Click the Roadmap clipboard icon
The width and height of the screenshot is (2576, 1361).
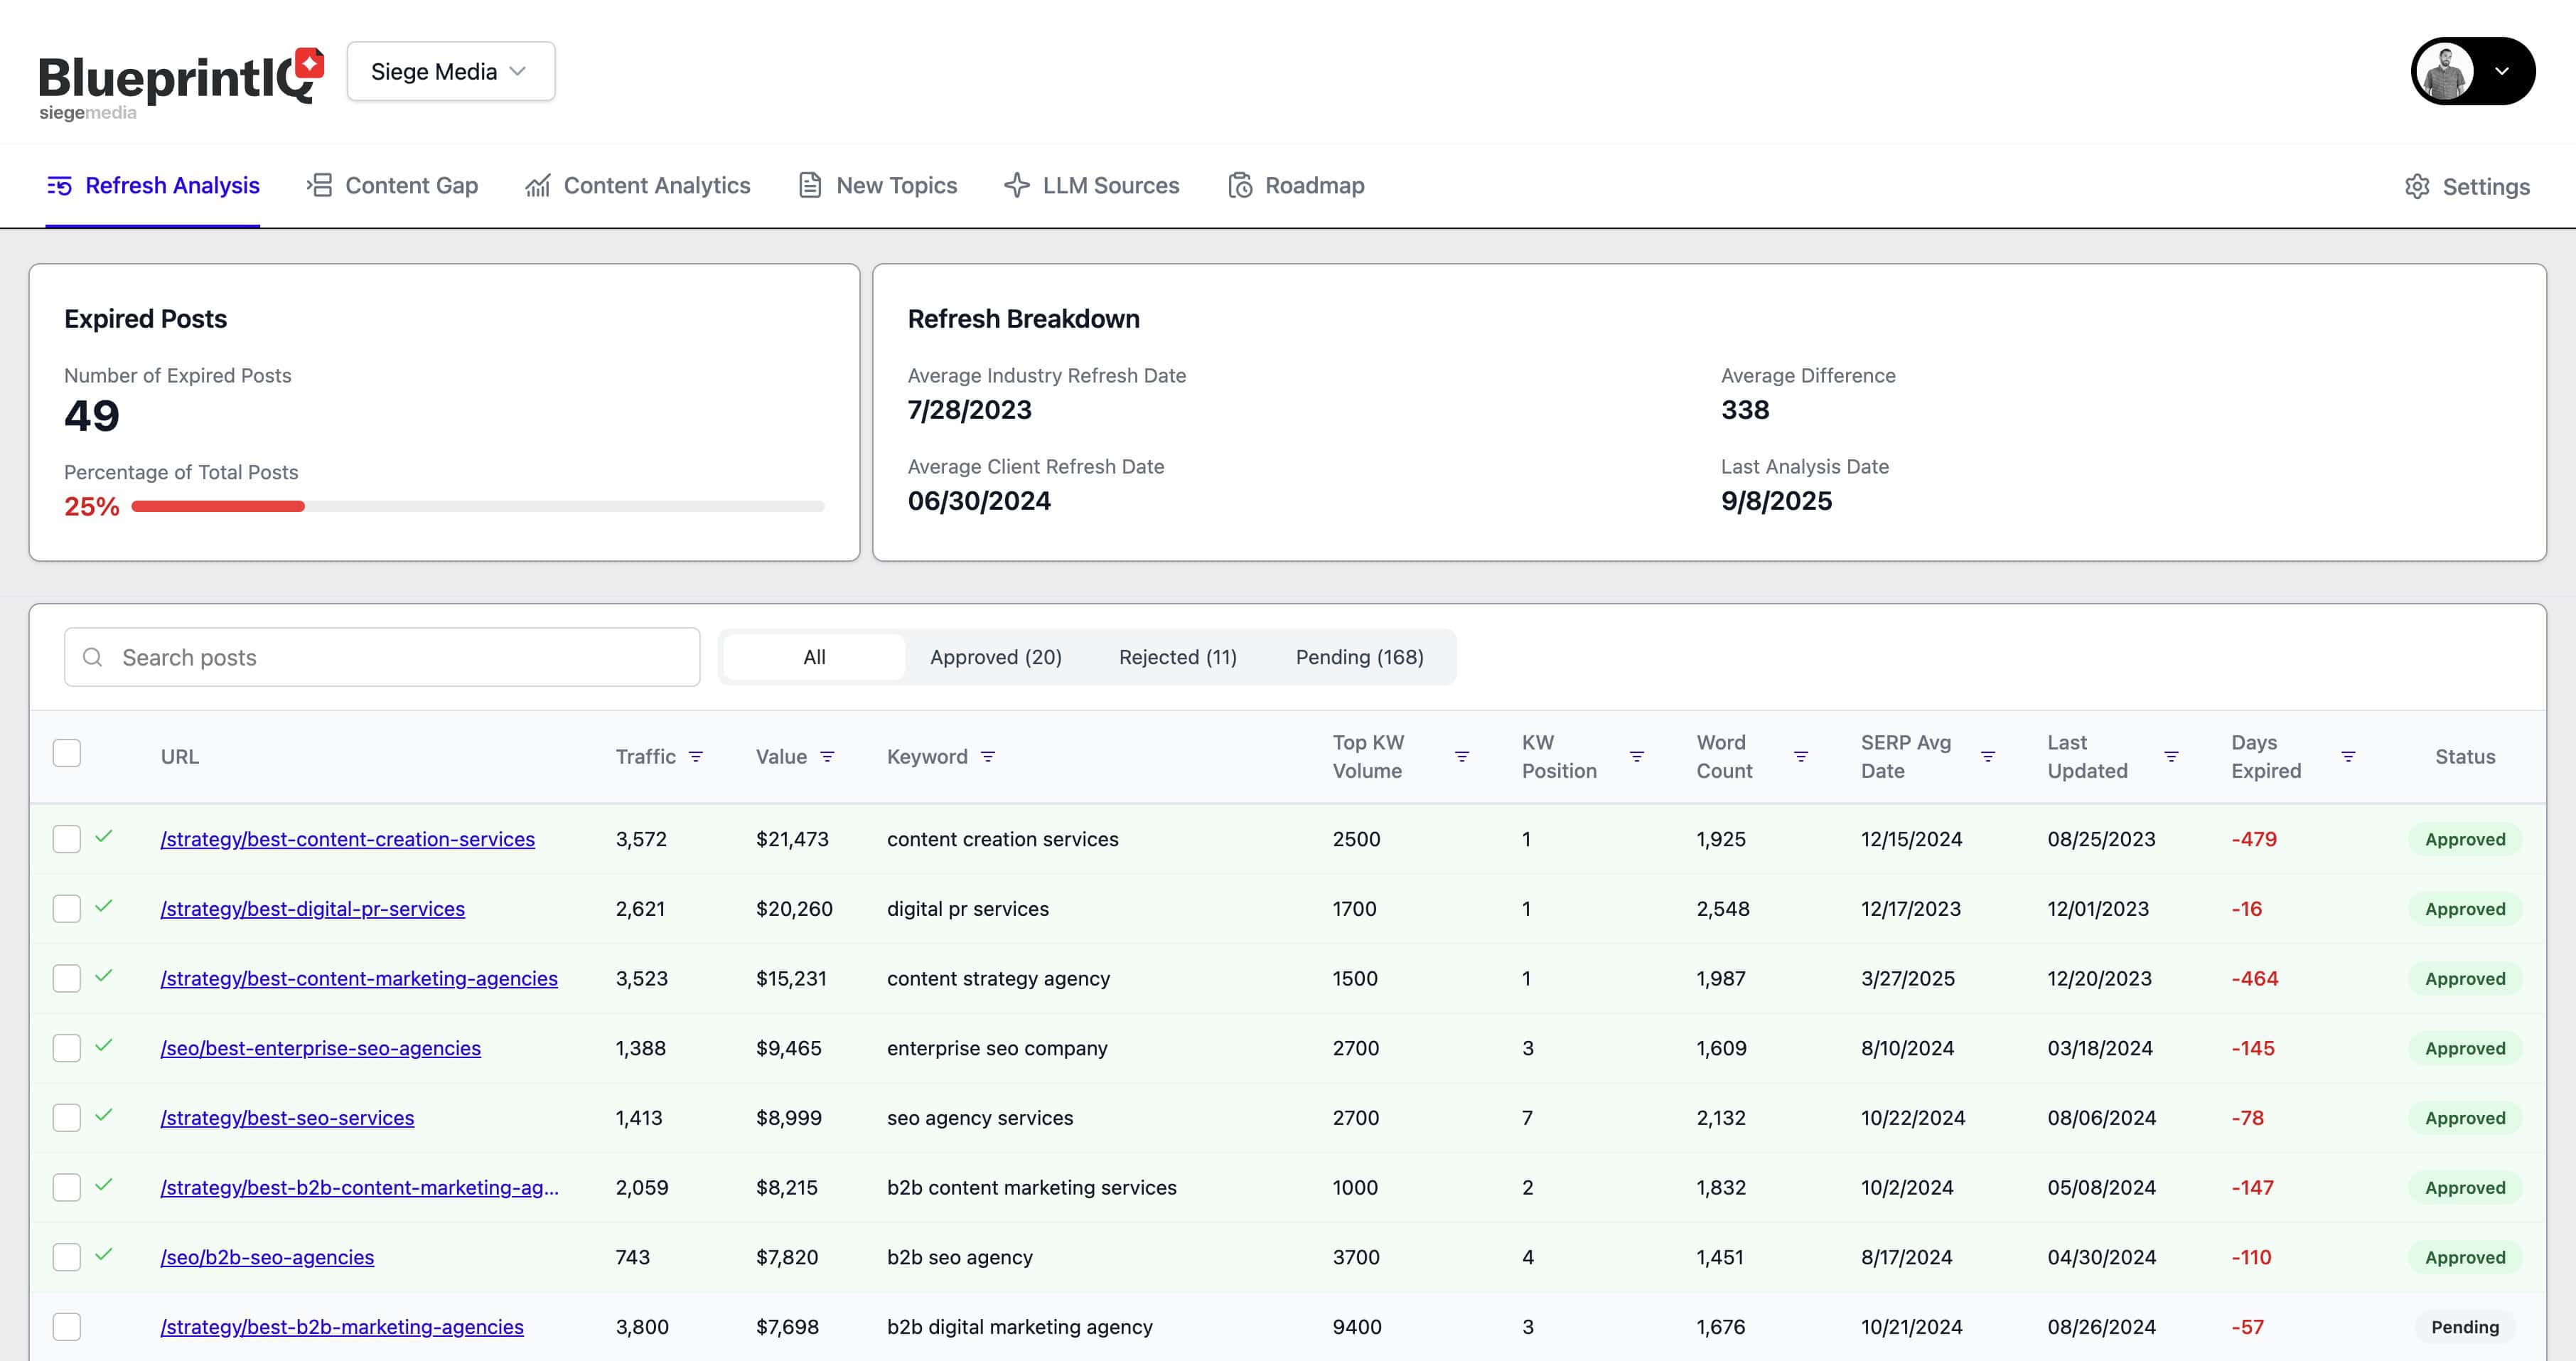1240,185
